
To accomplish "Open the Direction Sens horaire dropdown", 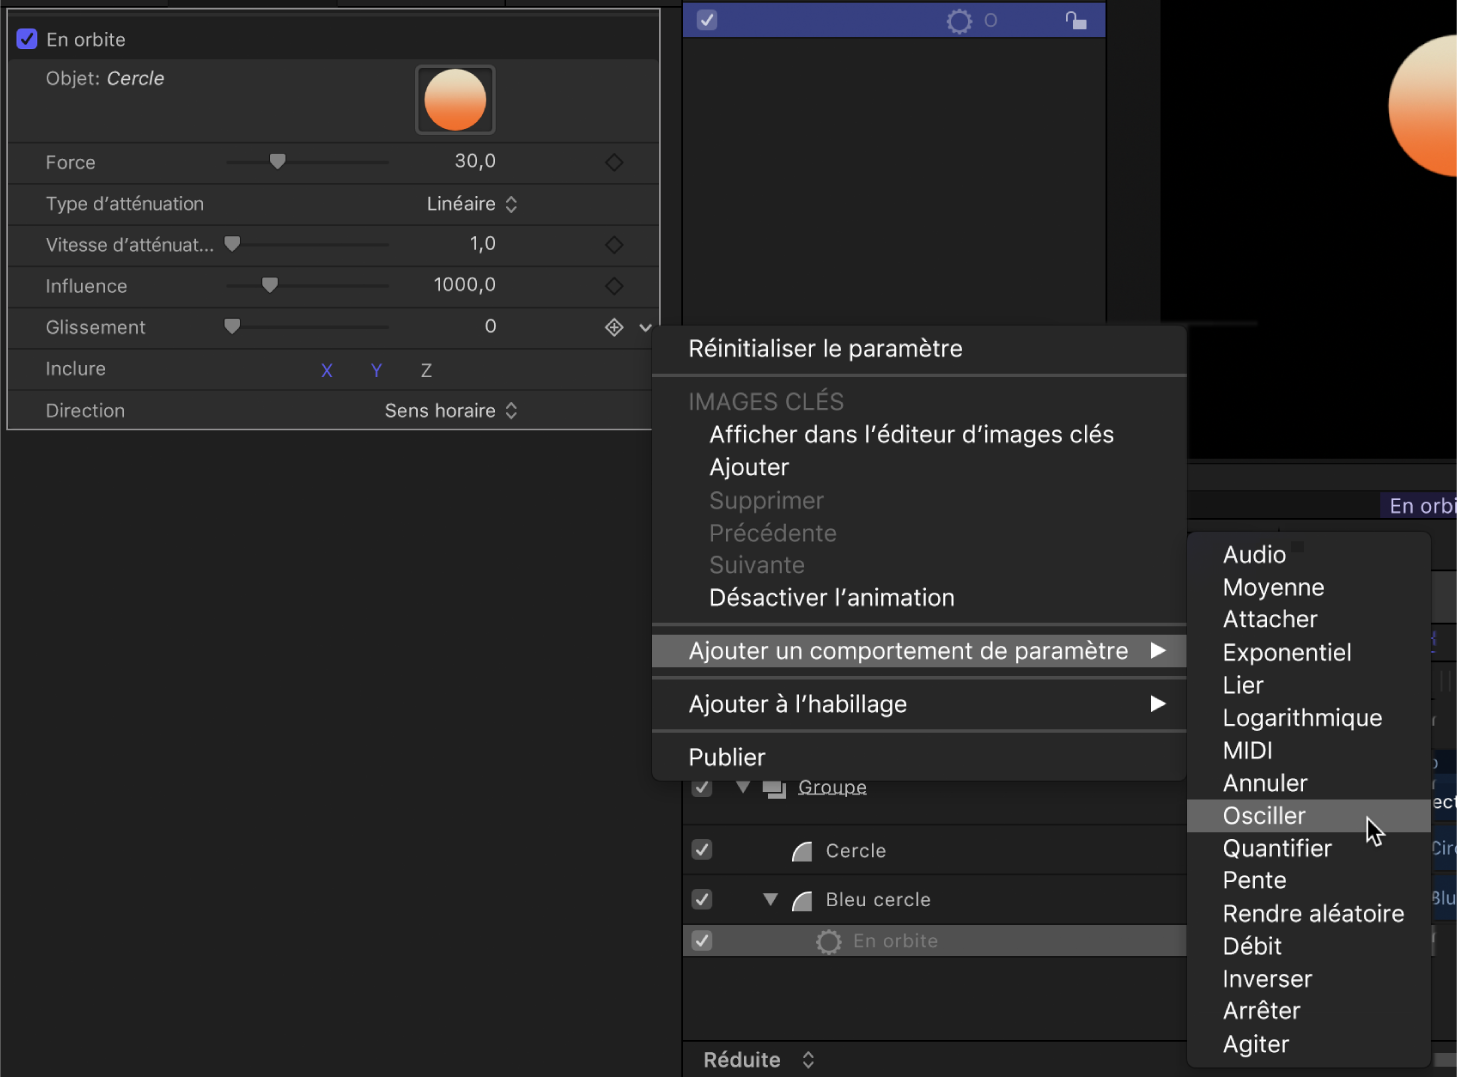I will (x=451, y=410).
